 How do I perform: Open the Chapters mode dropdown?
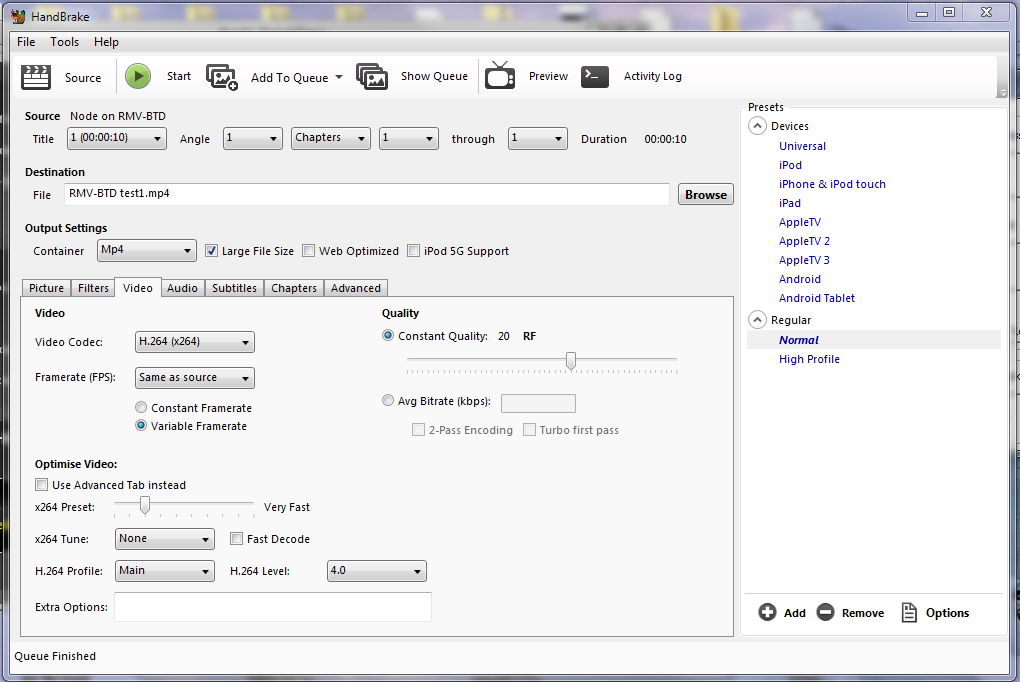tap(330, 138)
